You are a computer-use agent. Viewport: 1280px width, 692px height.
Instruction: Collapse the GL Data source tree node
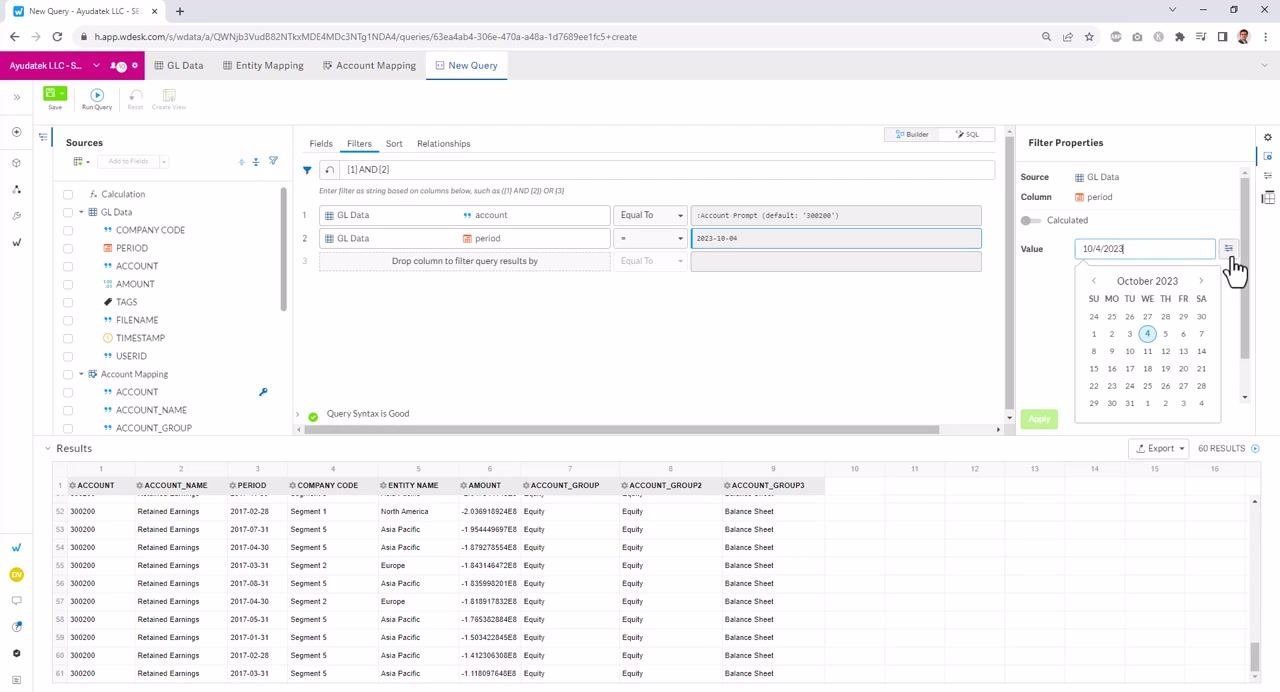tap(81, 212)
